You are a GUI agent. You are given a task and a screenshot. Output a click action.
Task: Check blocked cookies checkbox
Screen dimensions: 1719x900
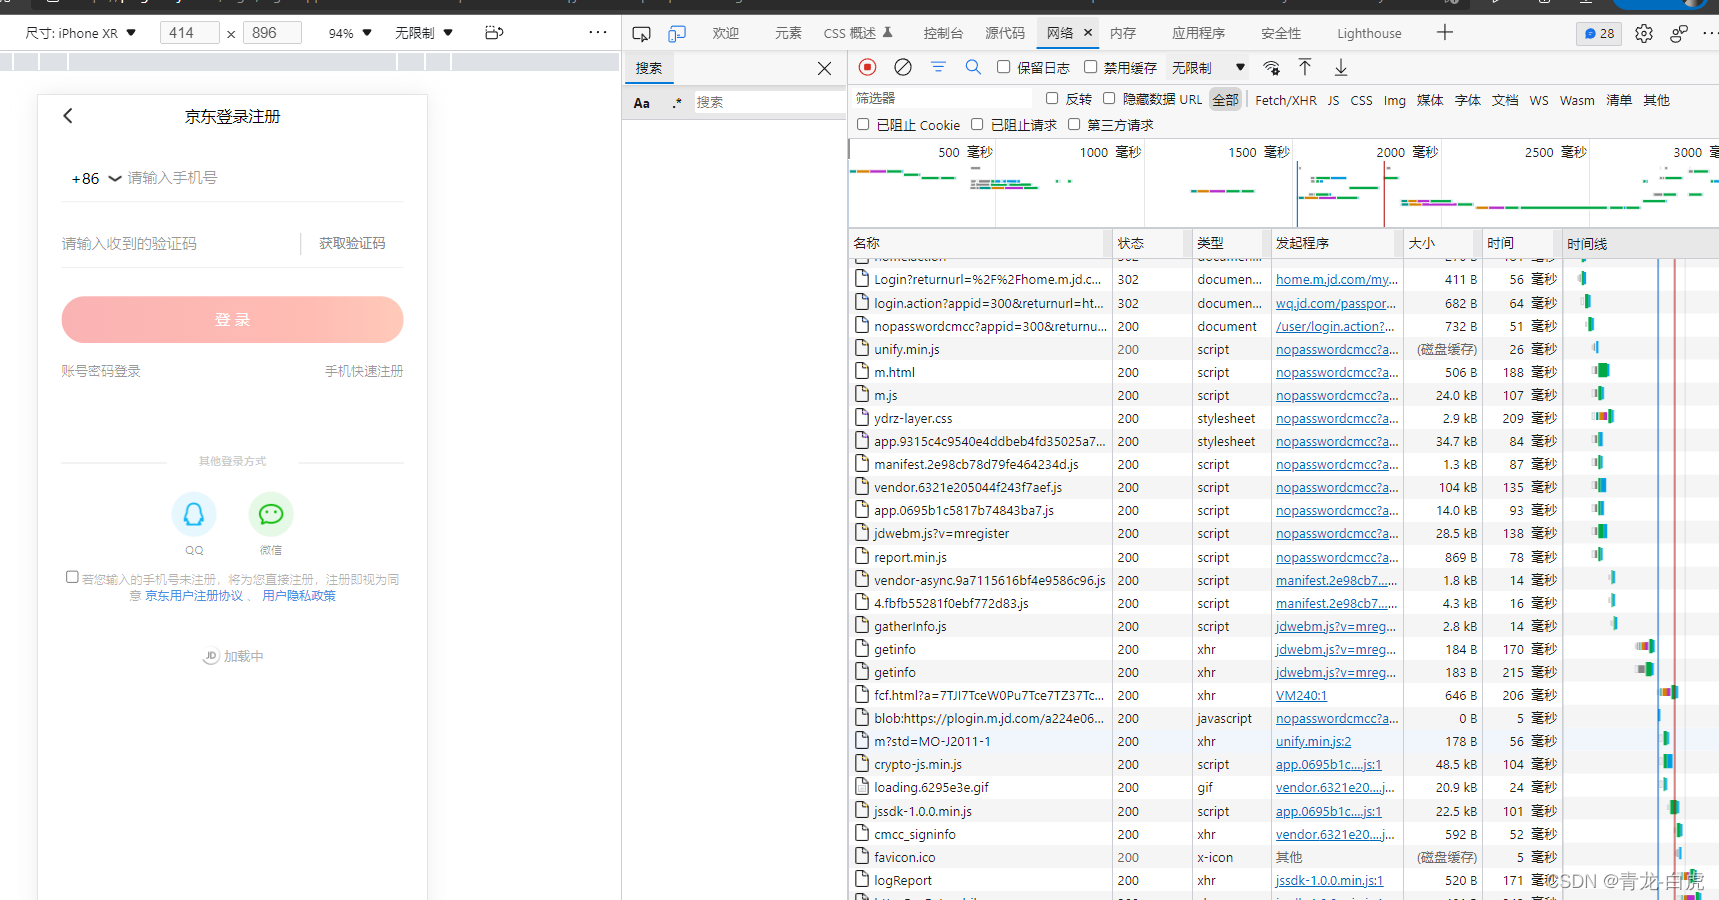click(x=863, y=124)
